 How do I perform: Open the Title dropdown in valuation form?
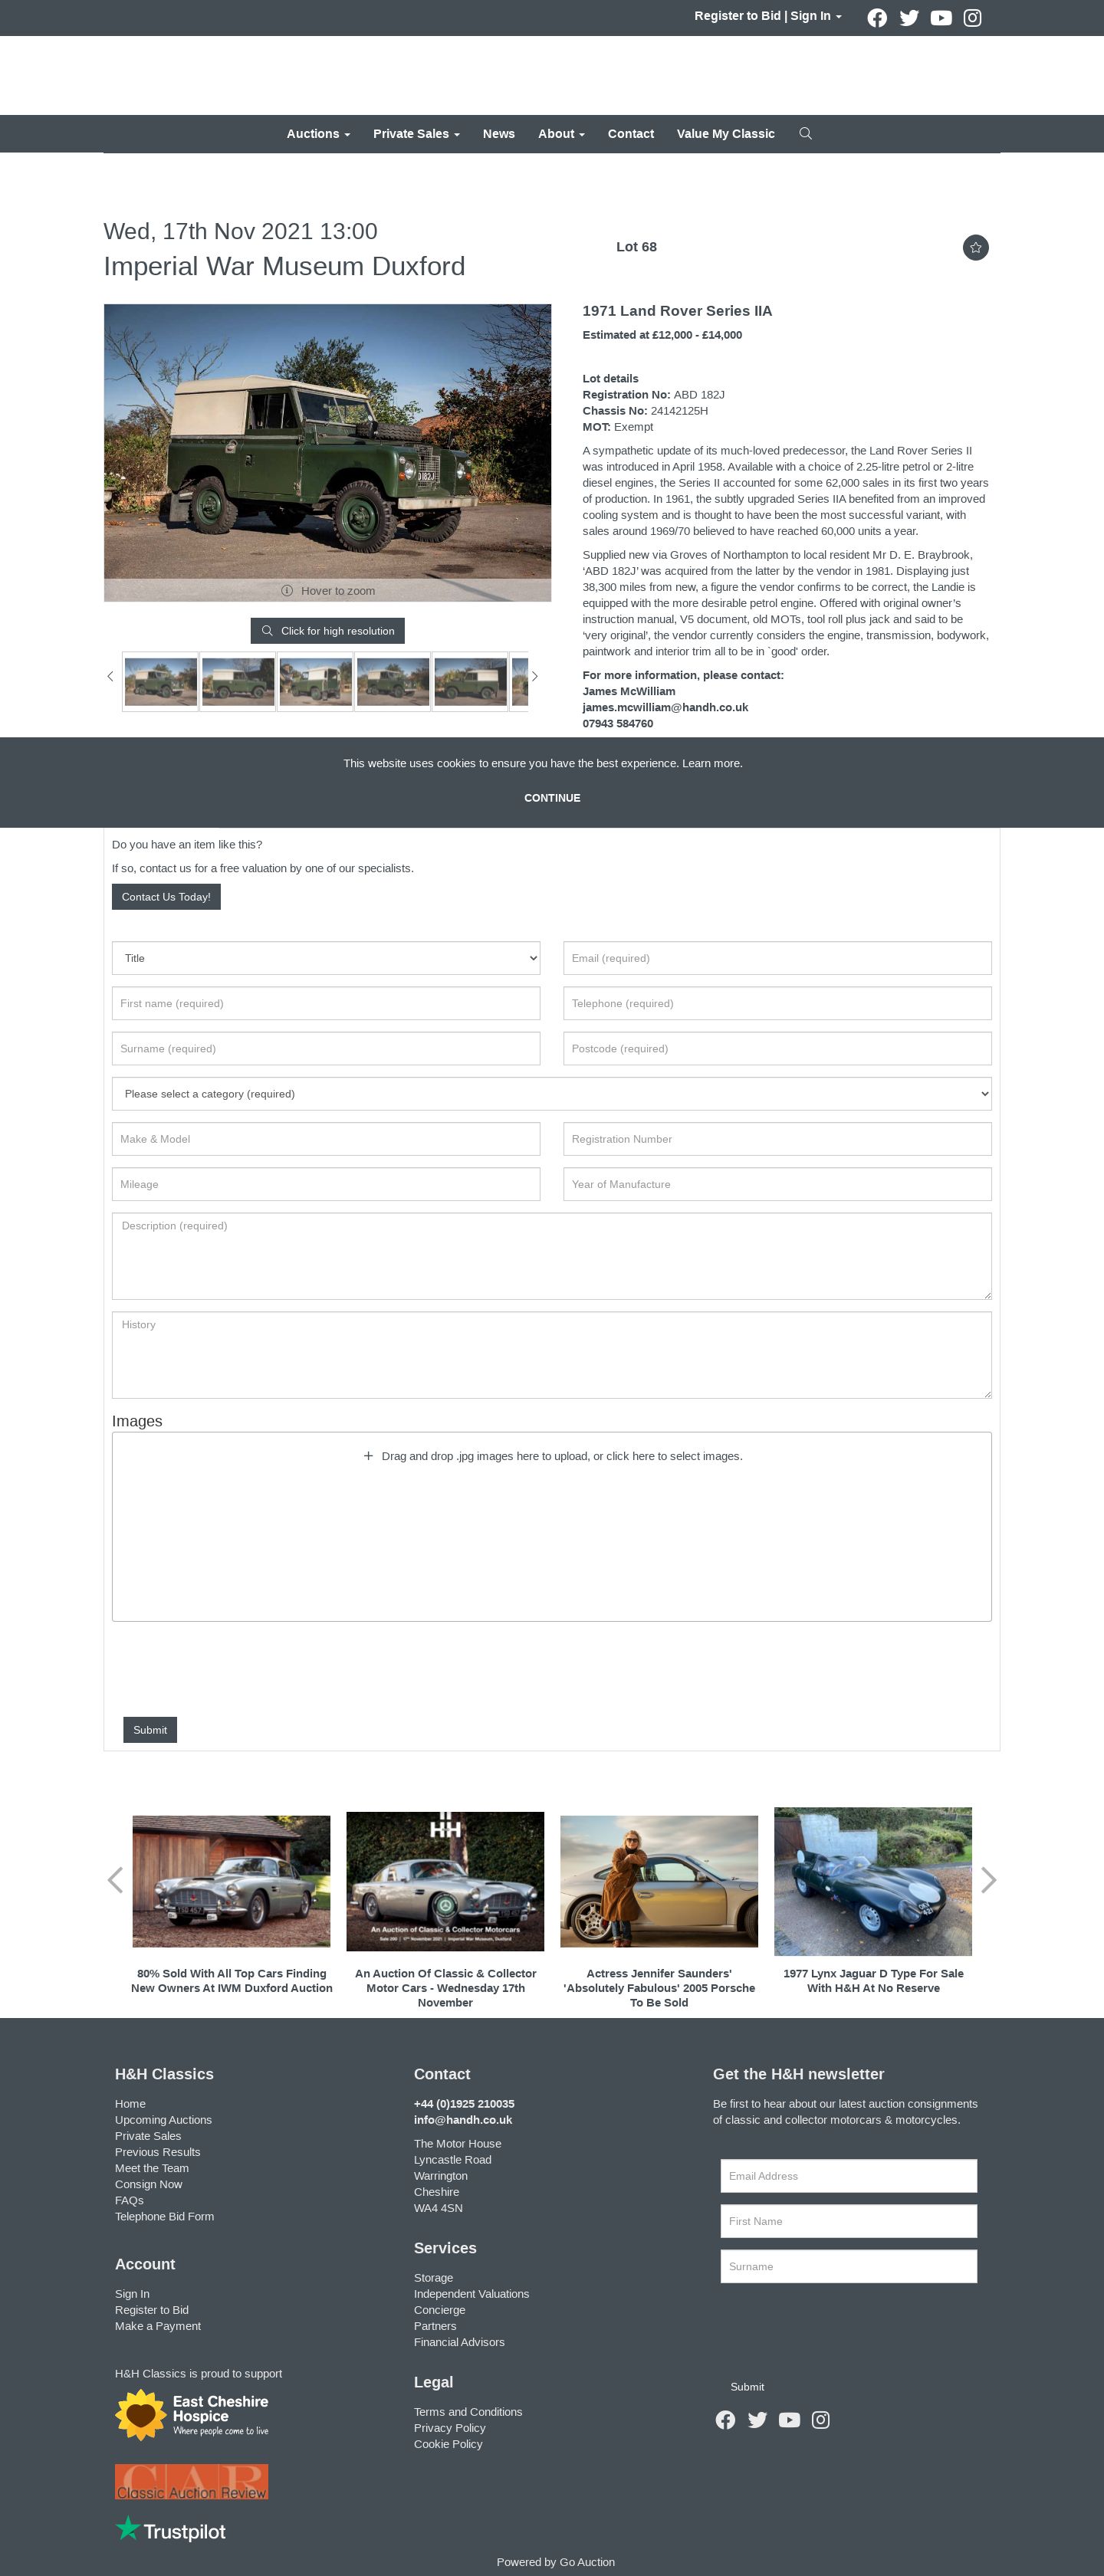326,958
